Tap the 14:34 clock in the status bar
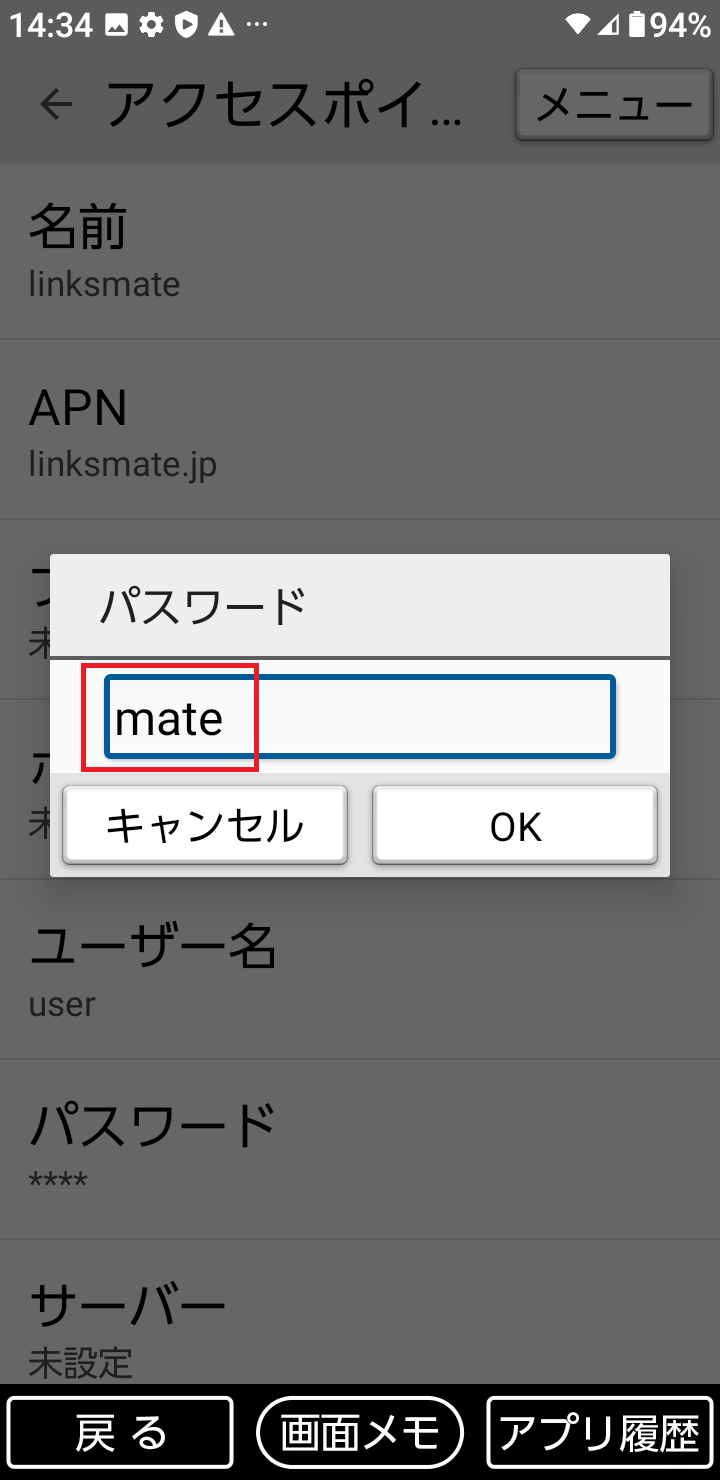 pyautogui.click(x=51, y=26)
